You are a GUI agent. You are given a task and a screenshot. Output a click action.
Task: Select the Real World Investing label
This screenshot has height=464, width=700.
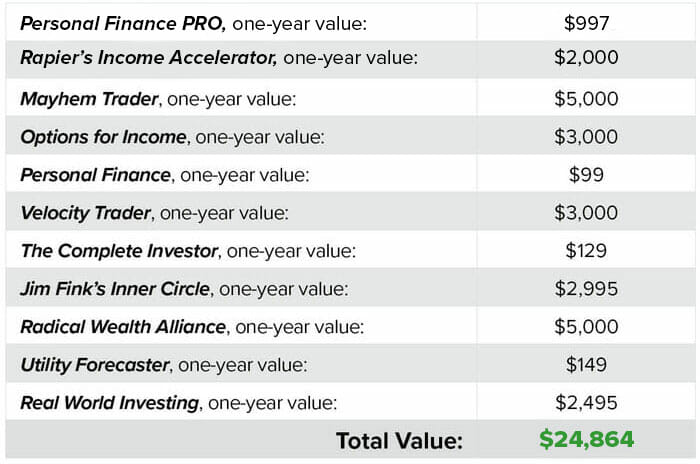click(110, 403)
